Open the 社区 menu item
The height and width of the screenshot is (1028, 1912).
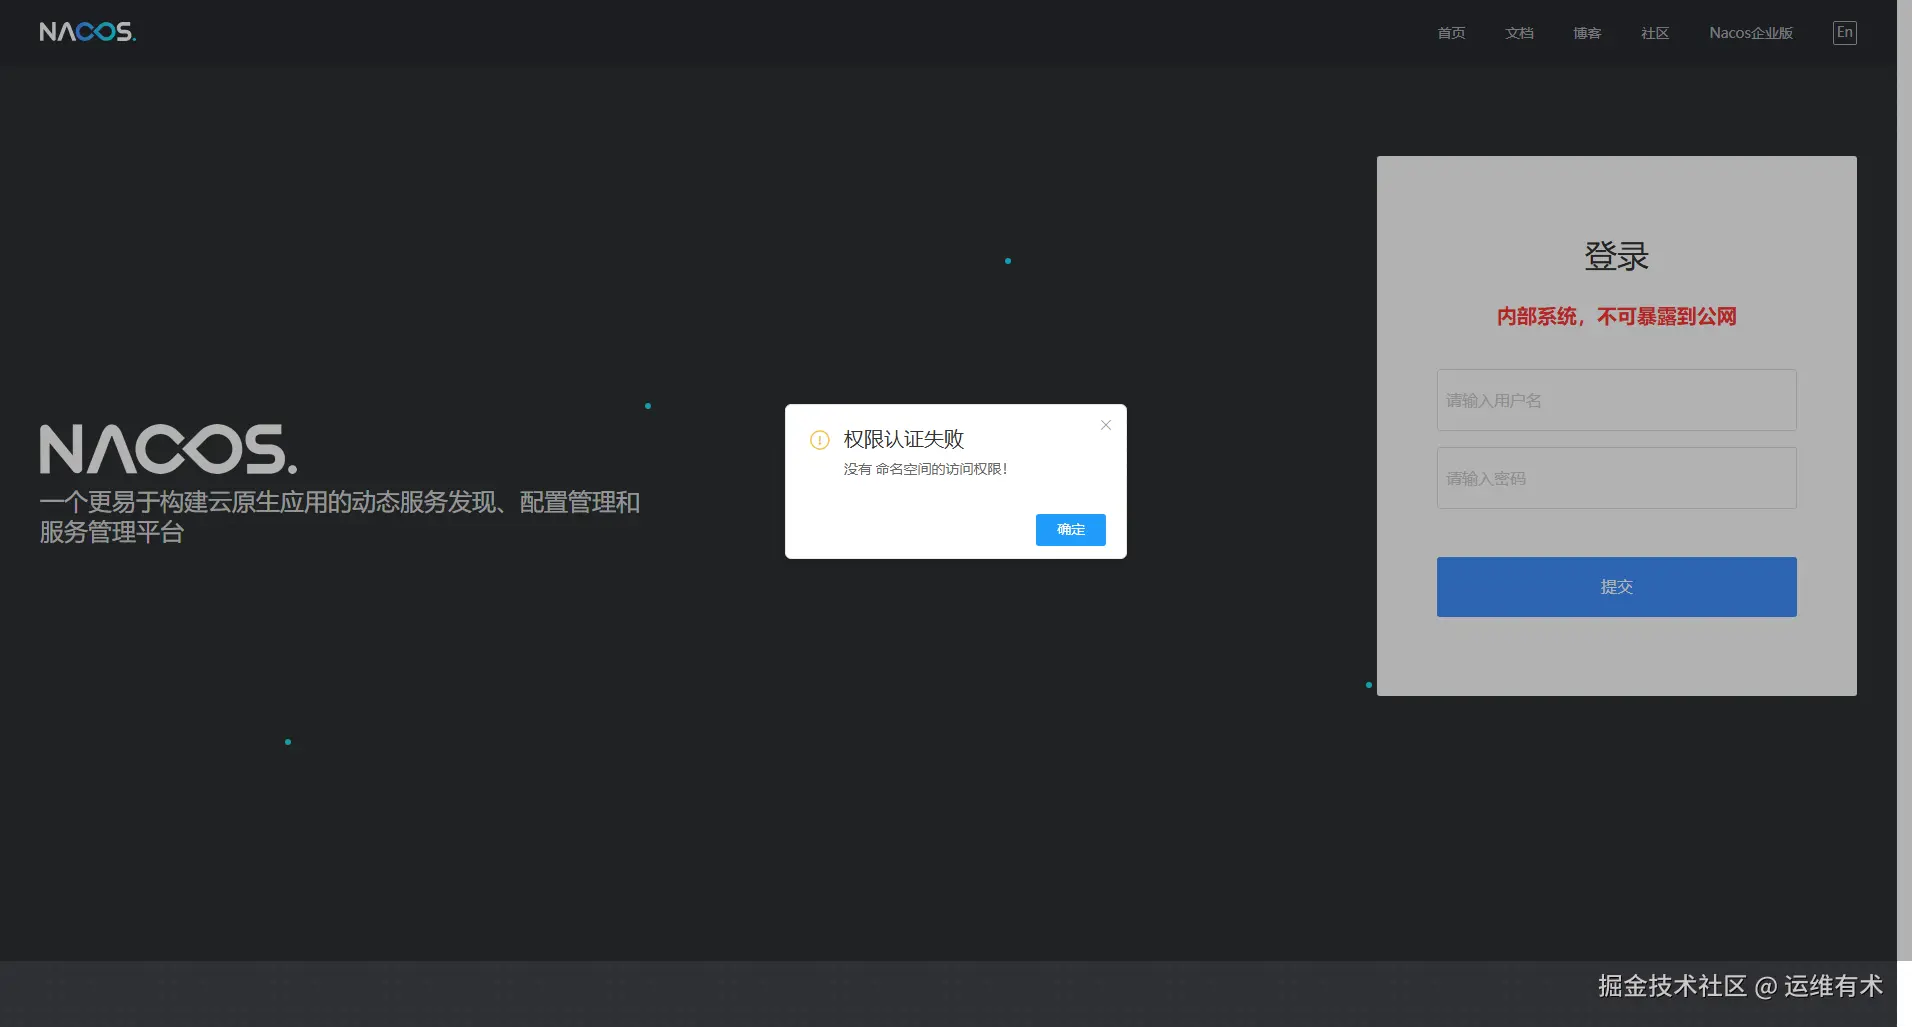pos(1654,33)
